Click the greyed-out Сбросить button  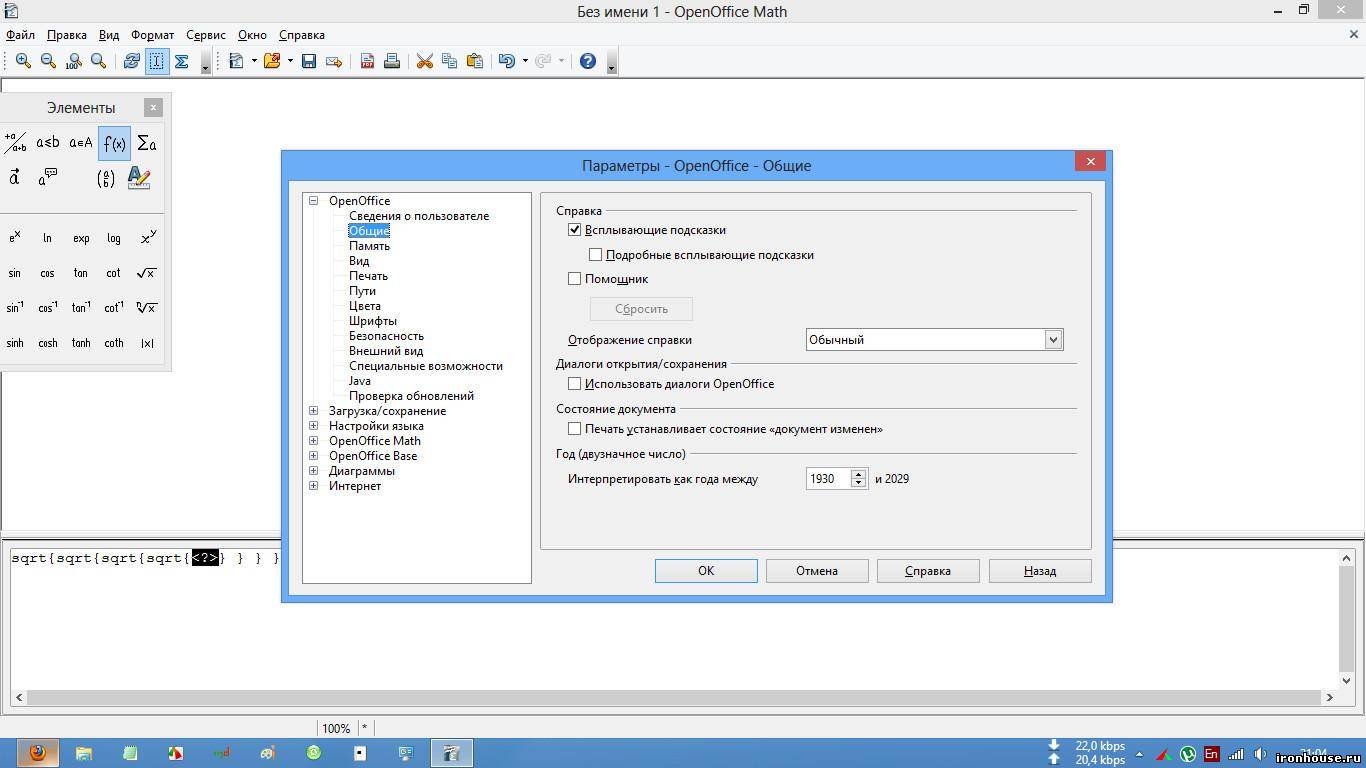641,309
